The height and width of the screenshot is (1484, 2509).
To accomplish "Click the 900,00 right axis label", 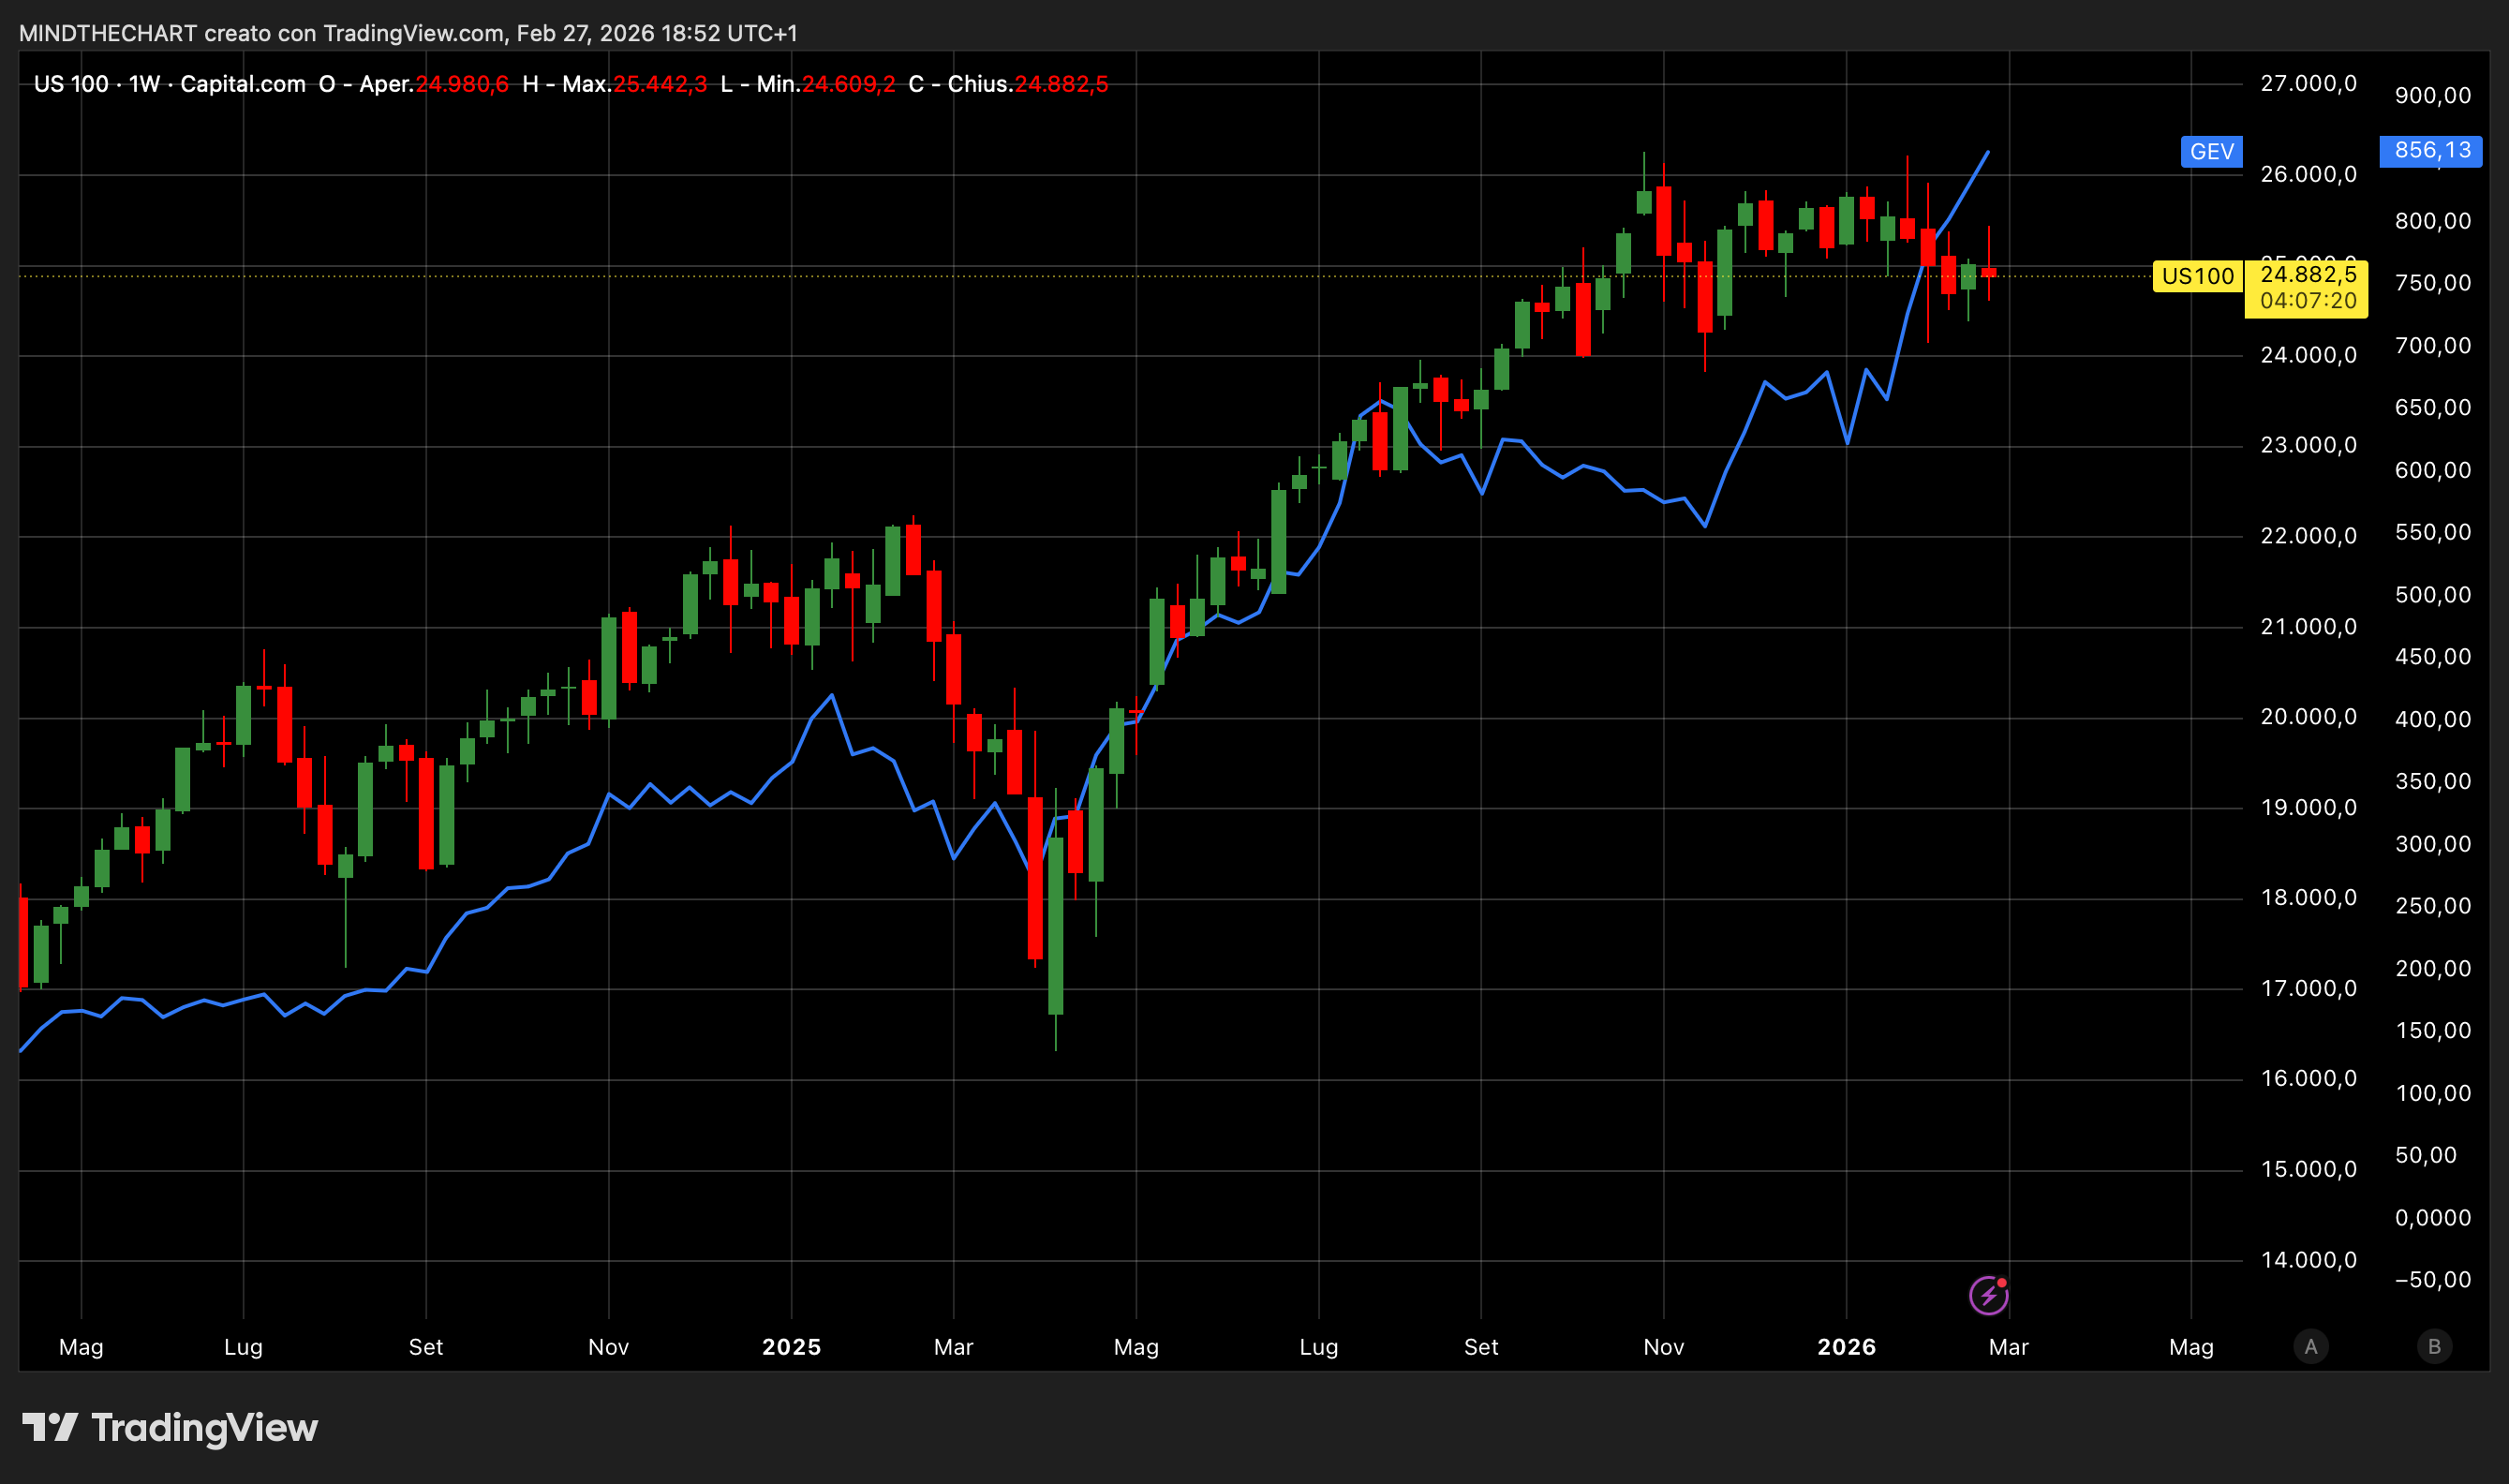I will coord(2432,96).
